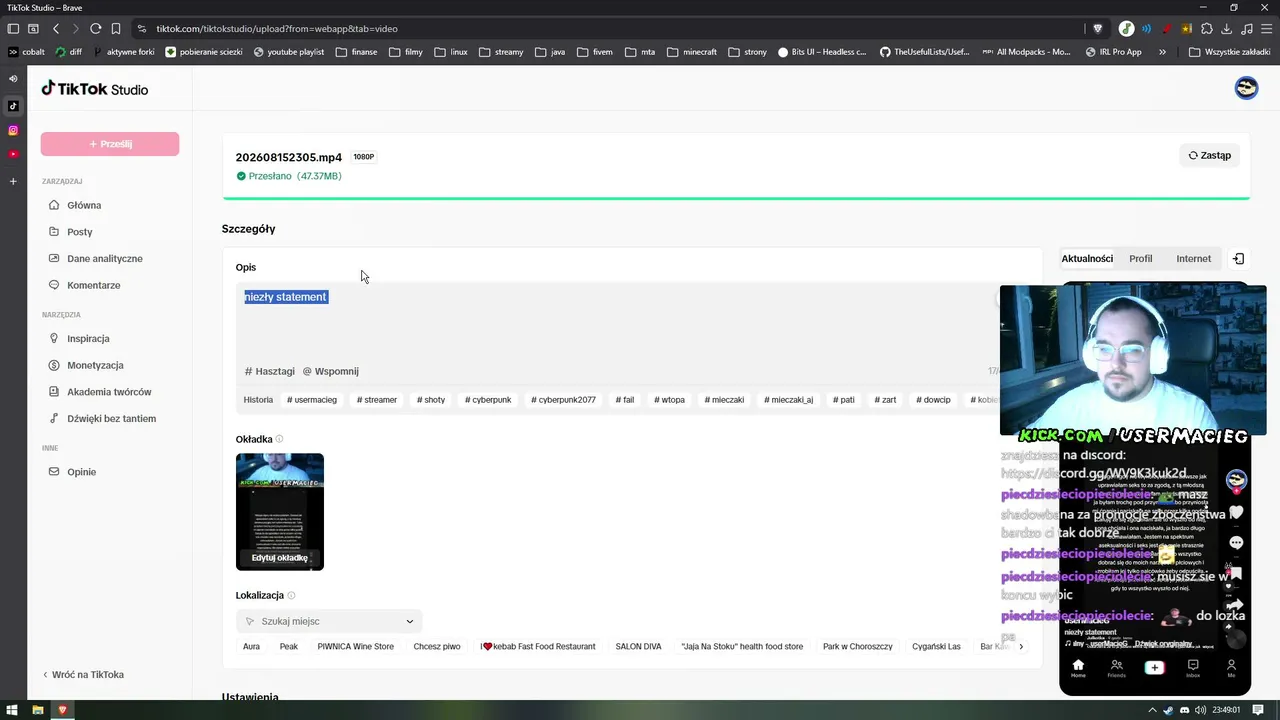Image resolution: width=1280 pixels, height=720 pixels.
Task: Open the streamy bookmarks folder
Action: [501, 52]
